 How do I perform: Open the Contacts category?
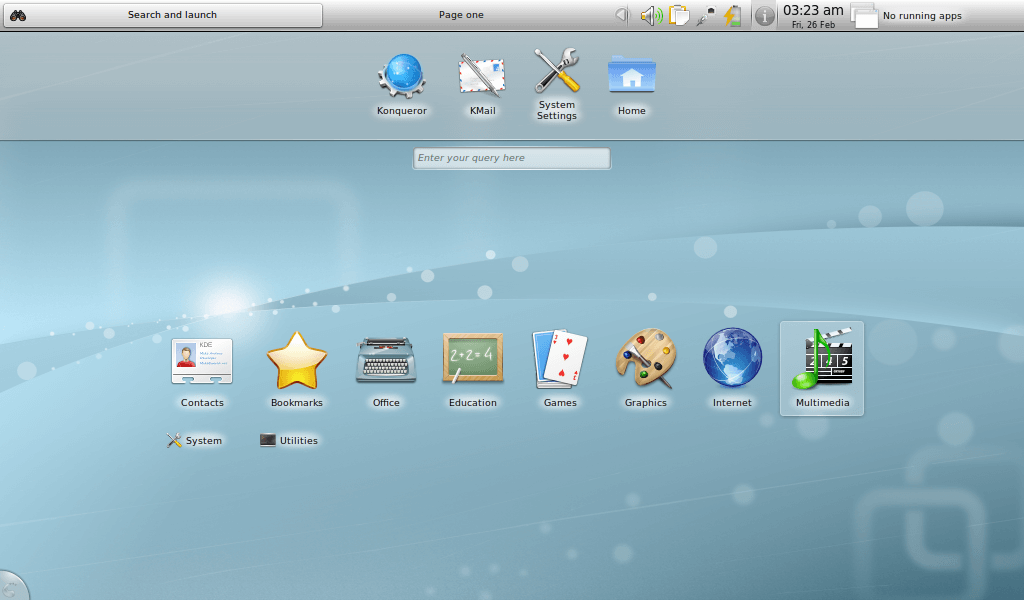point(201,362)
